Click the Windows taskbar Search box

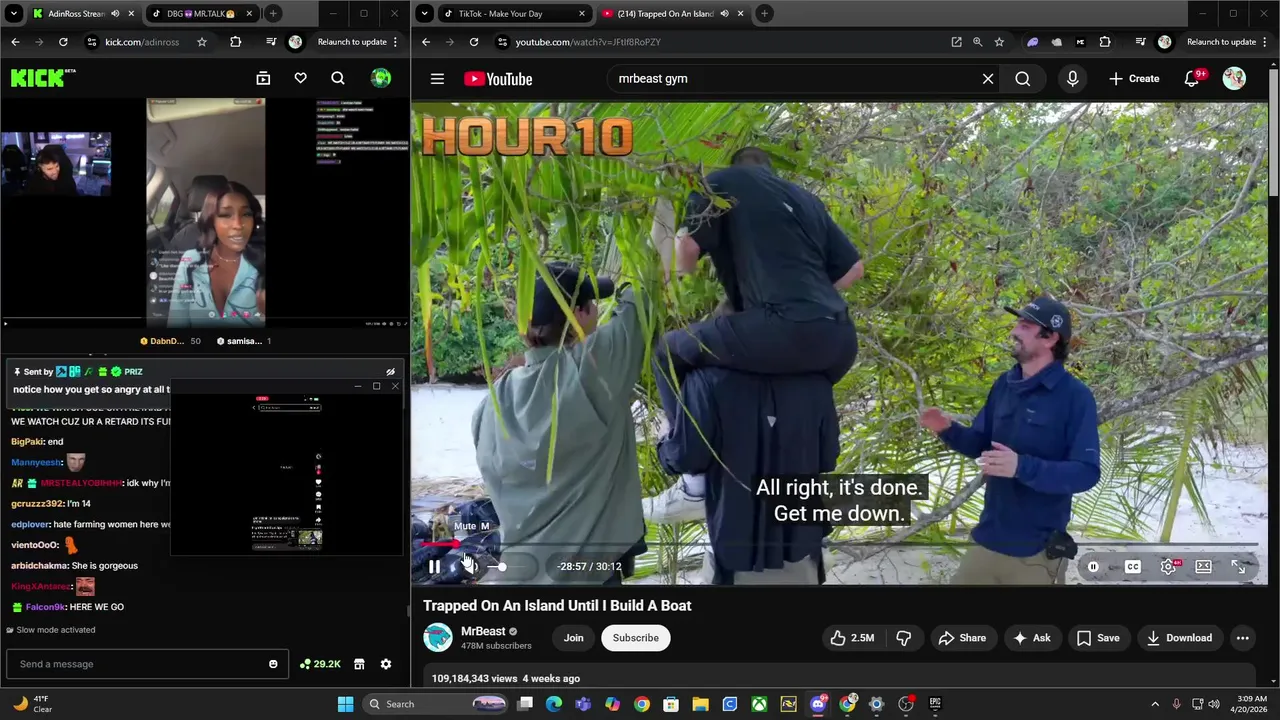pyautogui.click(x=434, y=704)
